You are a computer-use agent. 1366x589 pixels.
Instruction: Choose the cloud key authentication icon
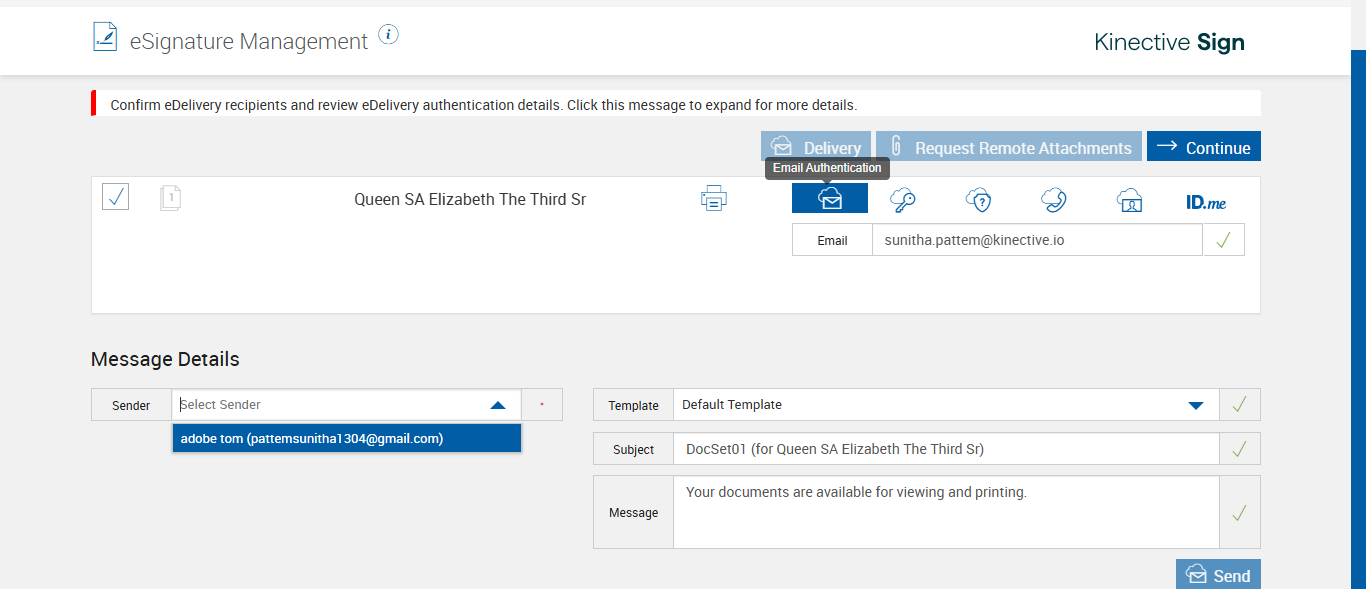(903, 200)
